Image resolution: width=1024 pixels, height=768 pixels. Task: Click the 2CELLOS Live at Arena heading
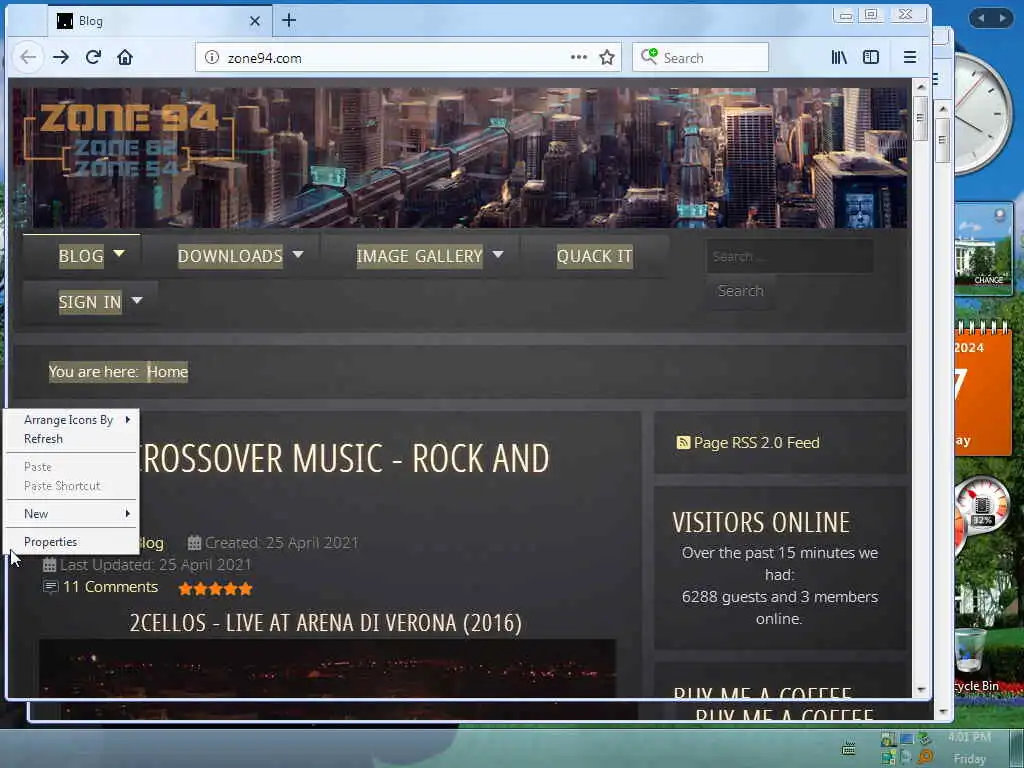coord(325,623)
